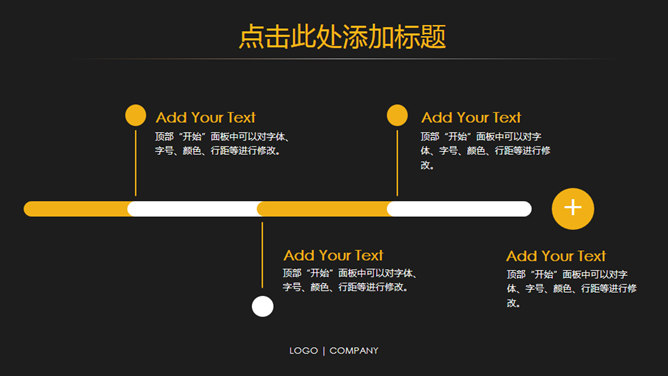This screenshot has width=668, height=376.
Task: Select the yellow timeline segment in the middle
Action: (x=323, y=209)
